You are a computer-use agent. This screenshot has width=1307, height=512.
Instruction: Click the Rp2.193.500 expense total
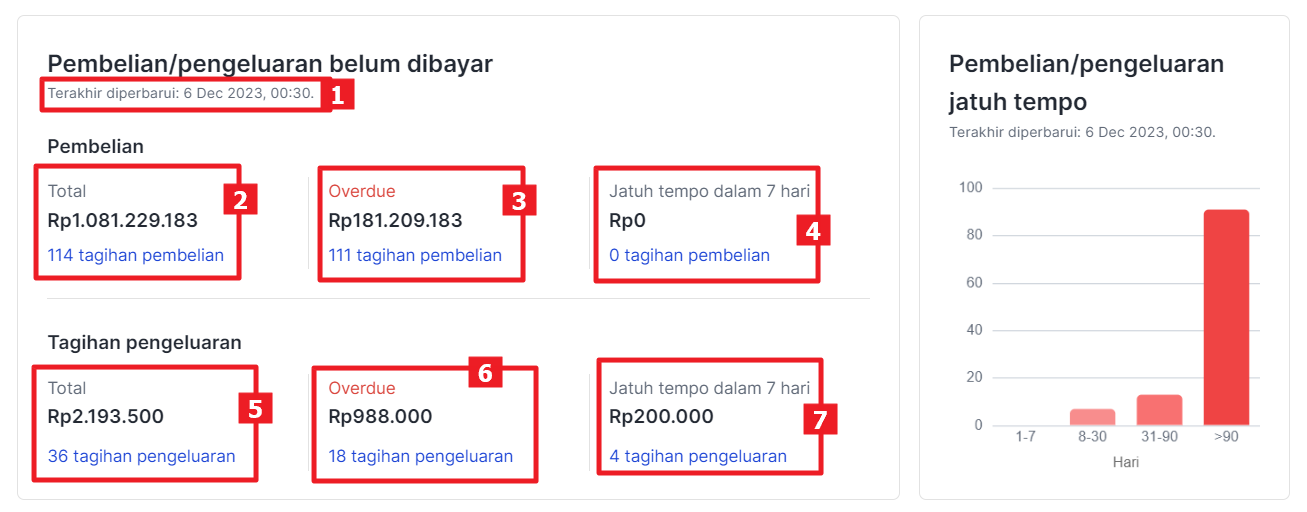(x=106, y=417)
